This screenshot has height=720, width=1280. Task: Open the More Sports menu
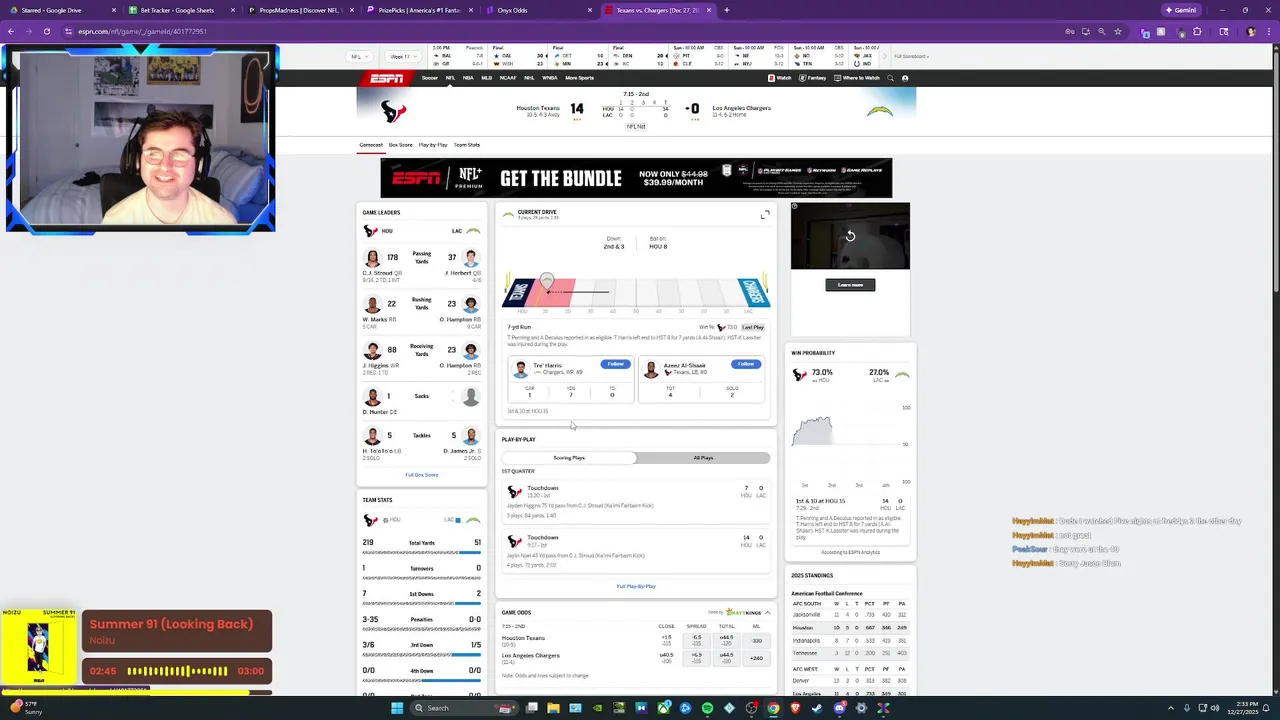click(579, 78)
